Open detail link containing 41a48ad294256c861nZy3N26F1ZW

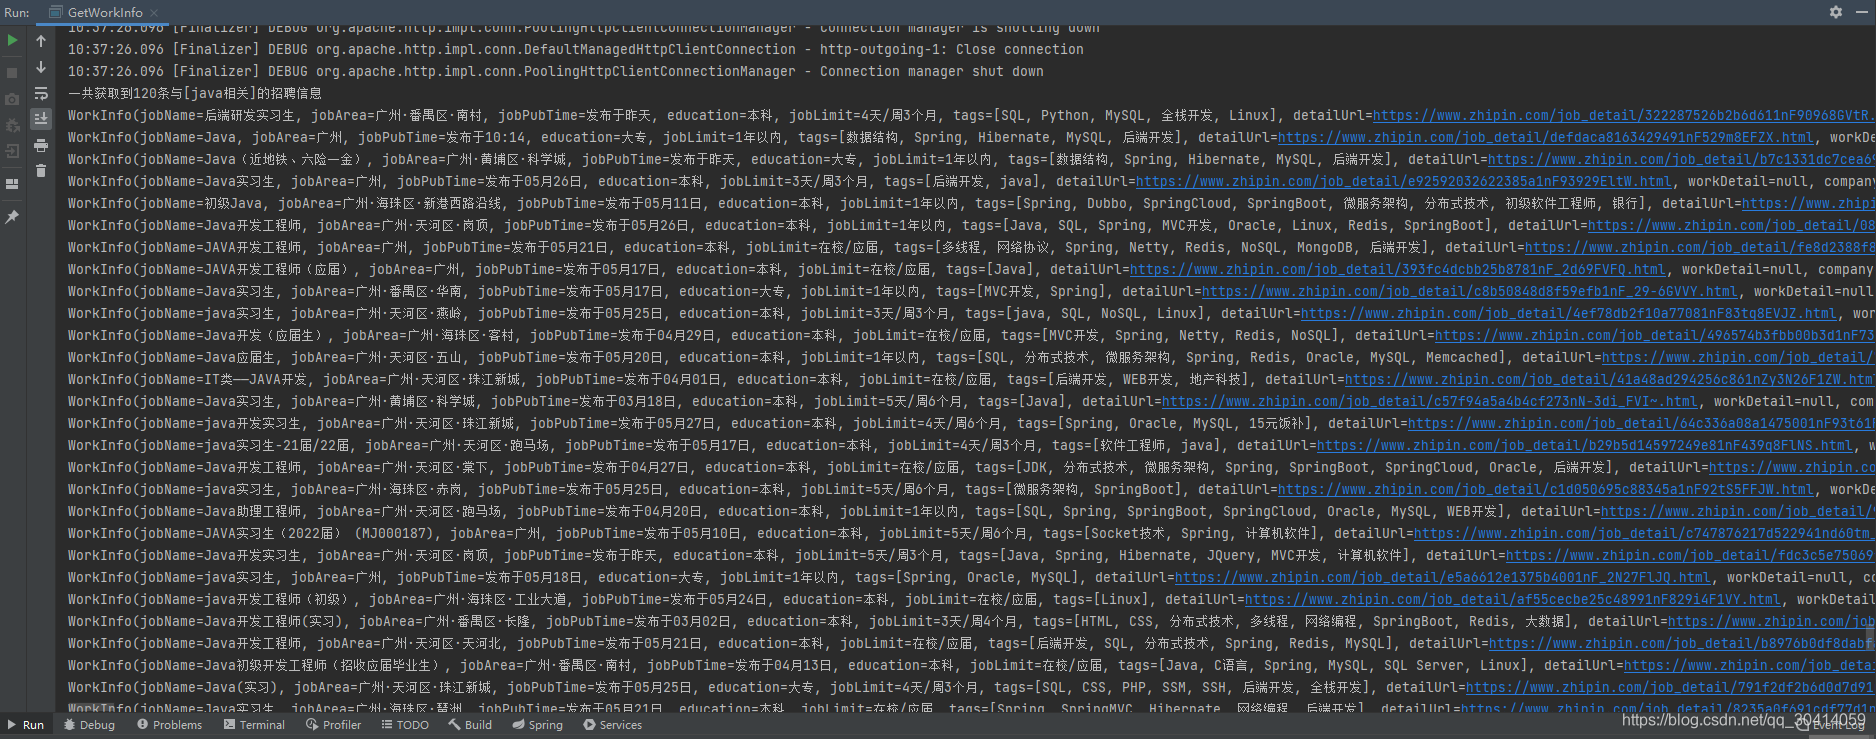click(x=1610, y=380)
